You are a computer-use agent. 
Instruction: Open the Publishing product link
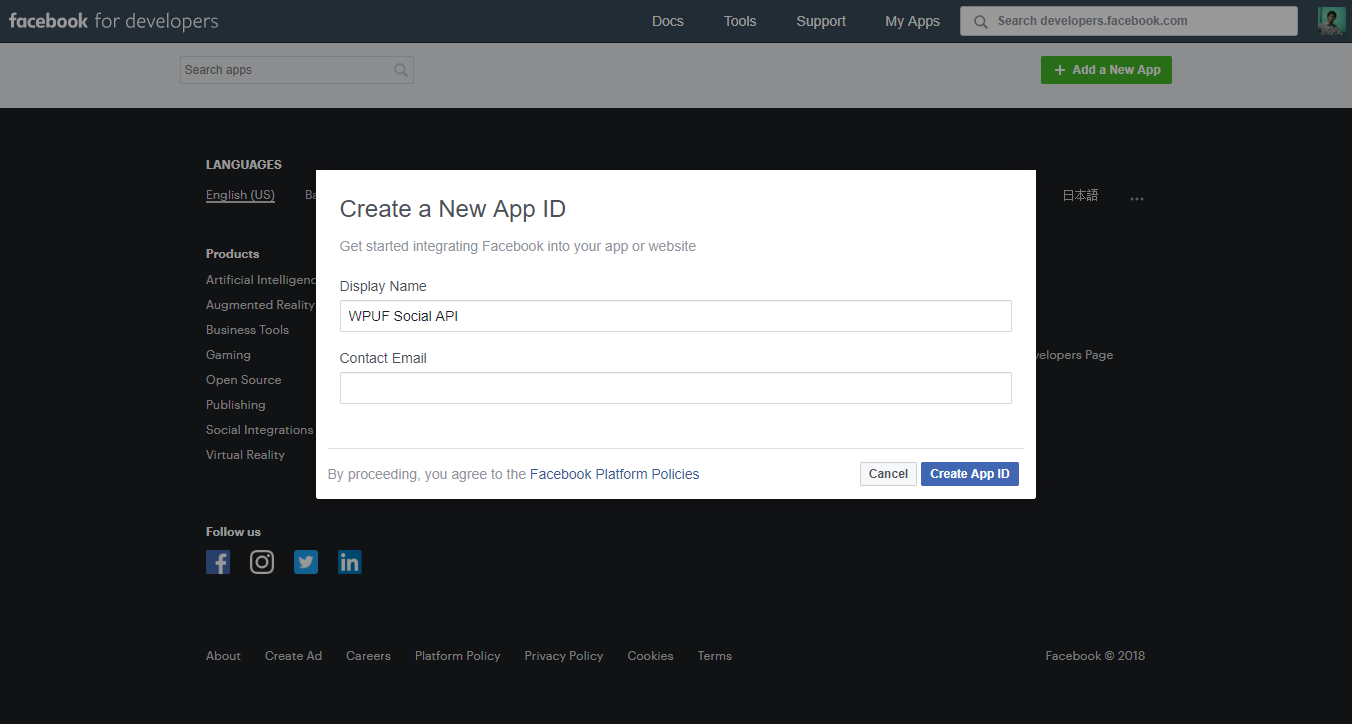click(x=235, y=405)
